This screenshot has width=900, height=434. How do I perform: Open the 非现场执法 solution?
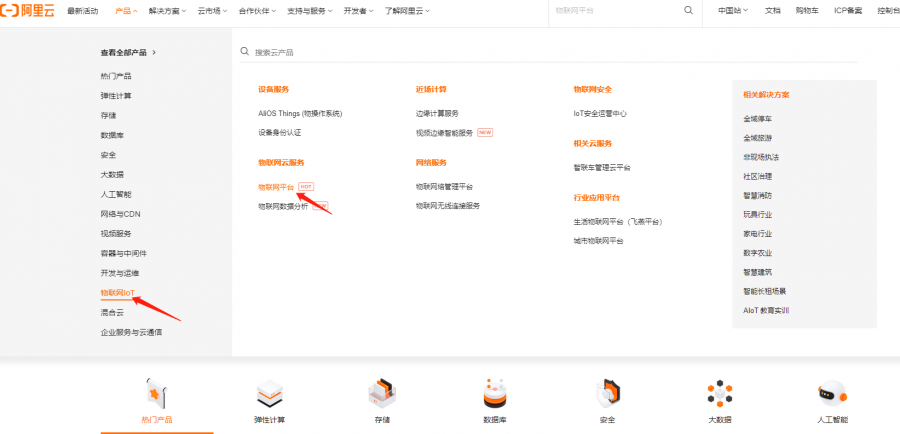[761, 157]
